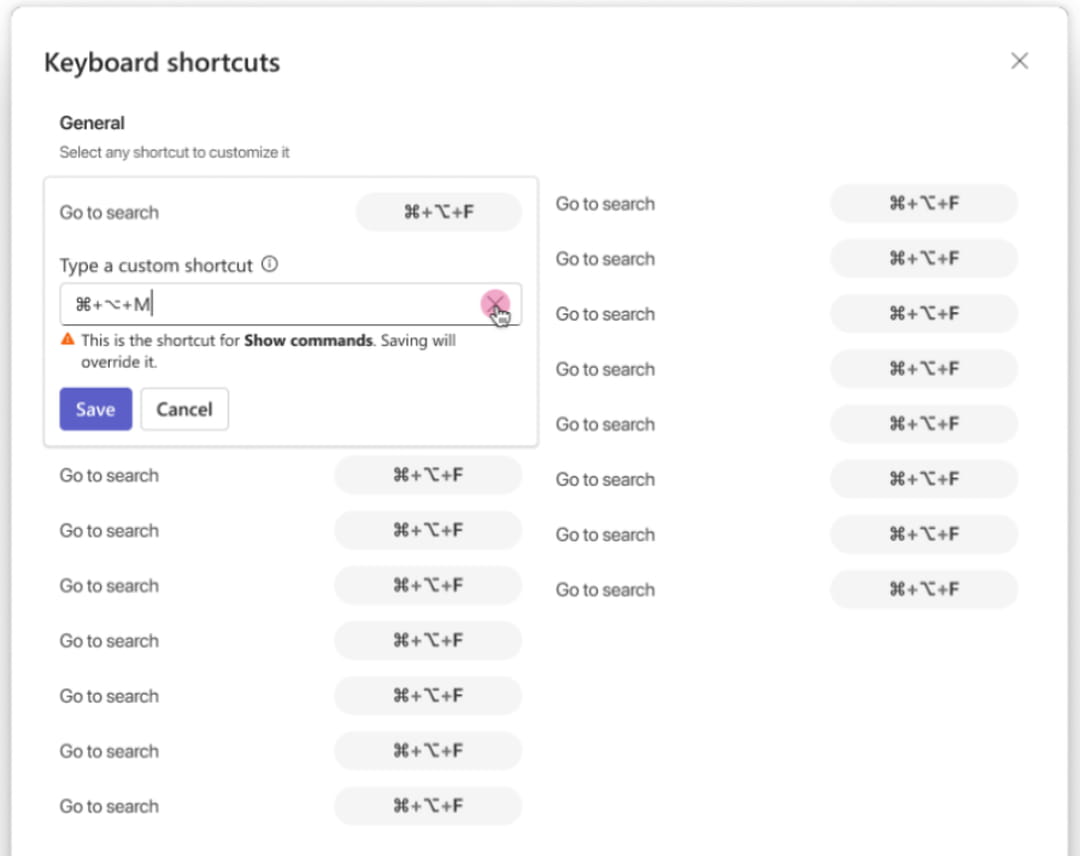Image resolution: width=1080 pixels, height=856 pixels.
Task: Select the first right-column shortcut pill
Action: pos(924,203)
